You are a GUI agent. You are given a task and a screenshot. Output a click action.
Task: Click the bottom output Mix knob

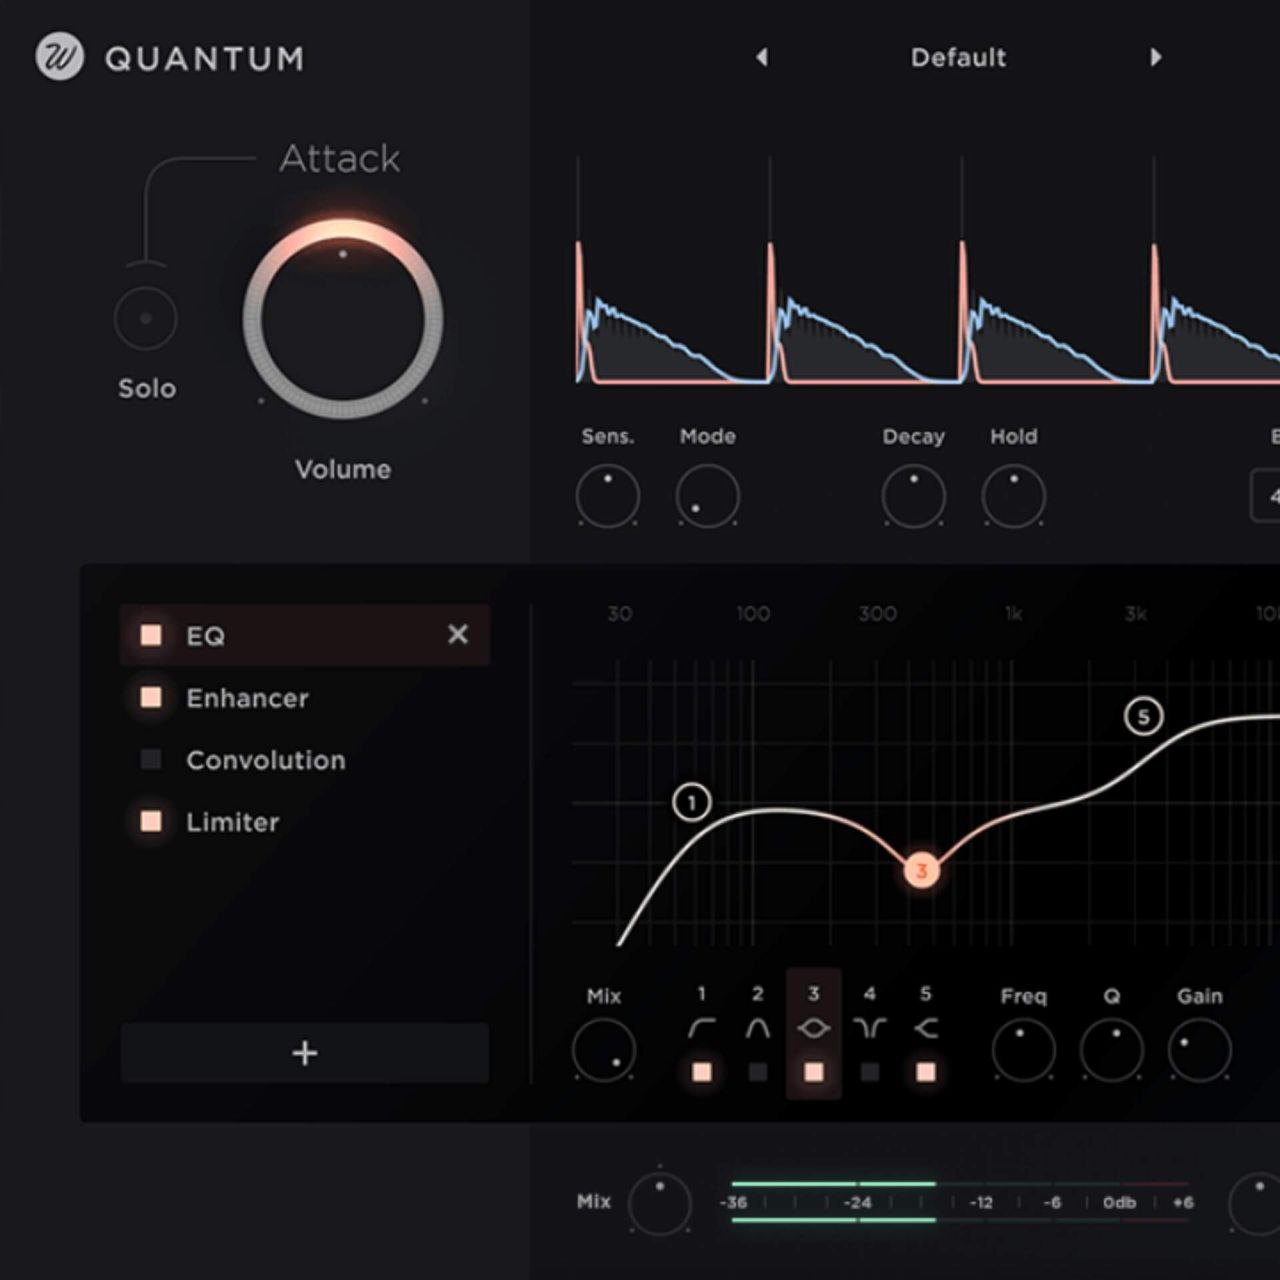click(659, 1203)
